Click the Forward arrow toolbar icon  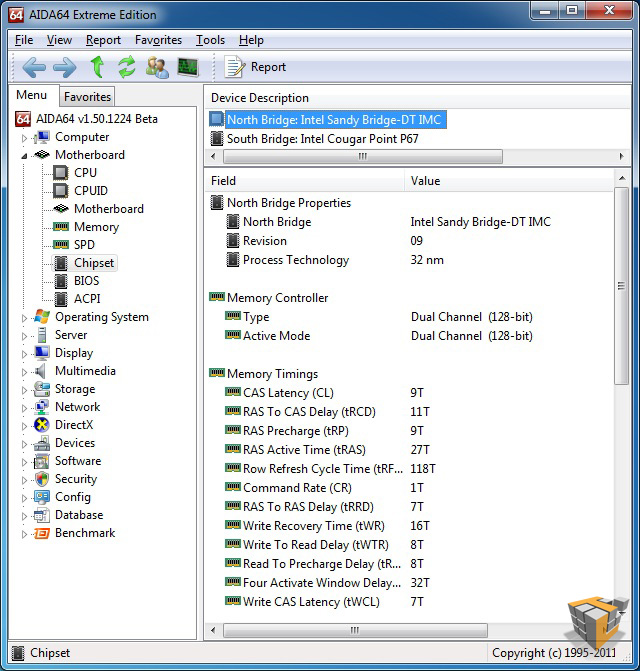65,68
